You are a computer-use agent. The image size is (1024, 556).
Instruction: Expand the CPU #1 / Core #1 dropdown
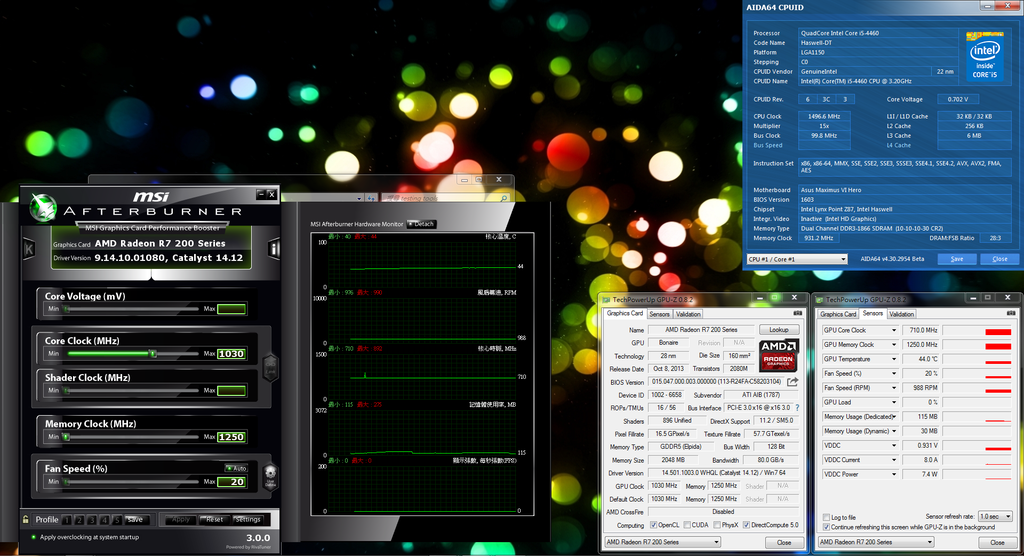point(842,259)
